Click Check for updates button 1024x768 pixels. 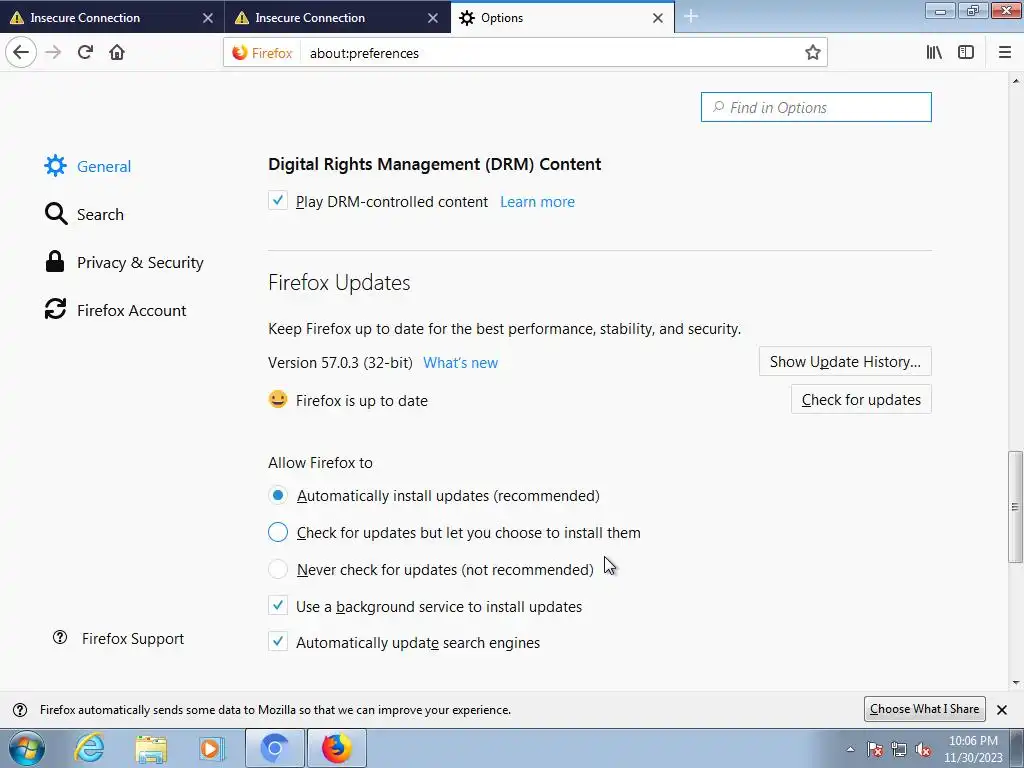[861, 399]
